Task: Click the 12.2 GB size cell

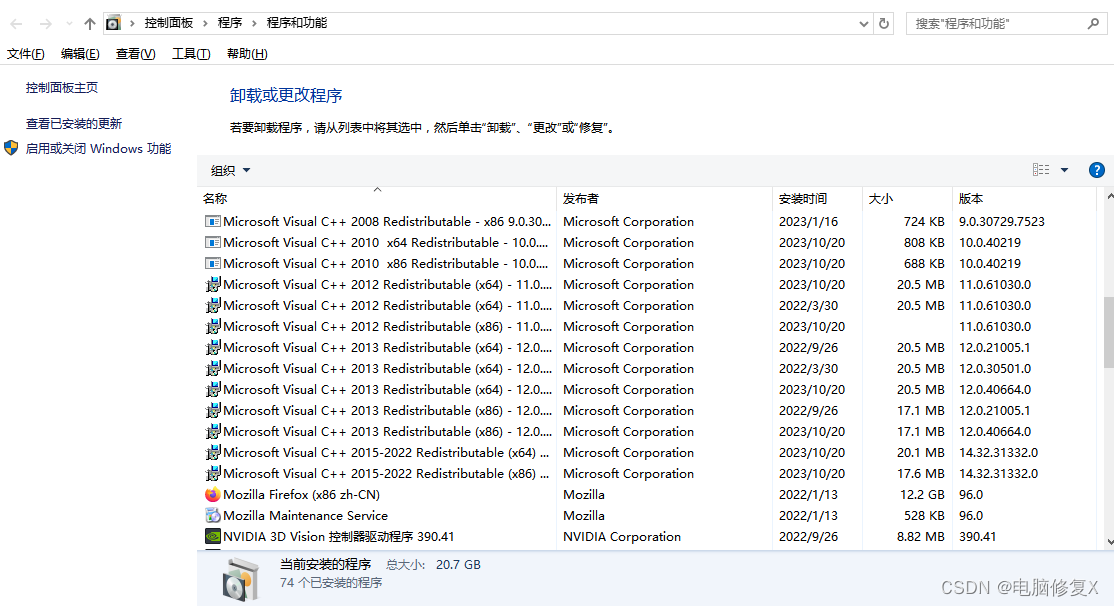Action: (x=921, y=494)
